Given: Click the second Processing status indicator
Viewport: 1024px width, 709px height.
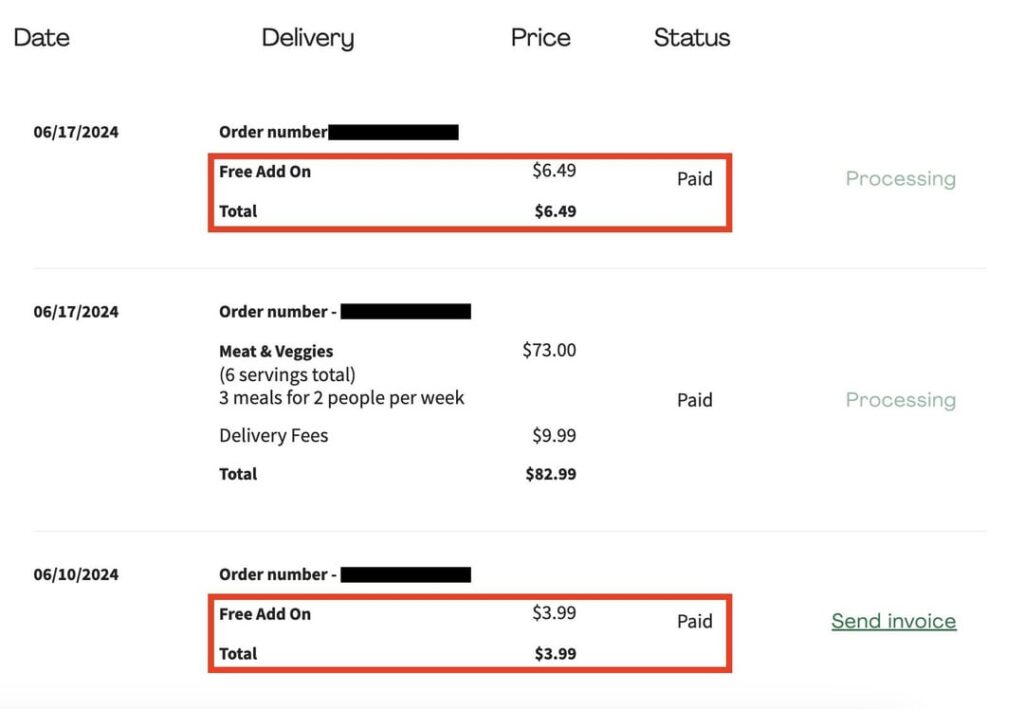Looking at the screenshot, I should [900, 399].
